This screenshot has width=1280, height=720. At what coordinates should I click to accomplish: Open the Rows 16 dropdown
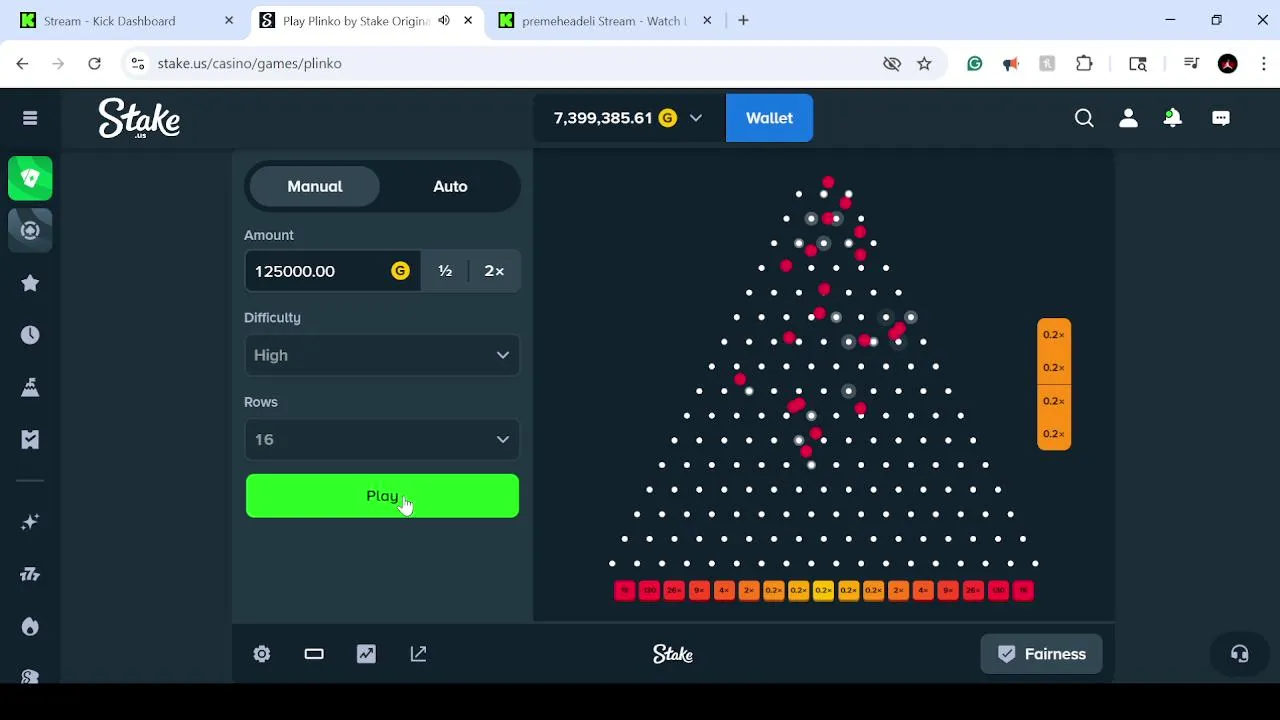tap(382, 440)
